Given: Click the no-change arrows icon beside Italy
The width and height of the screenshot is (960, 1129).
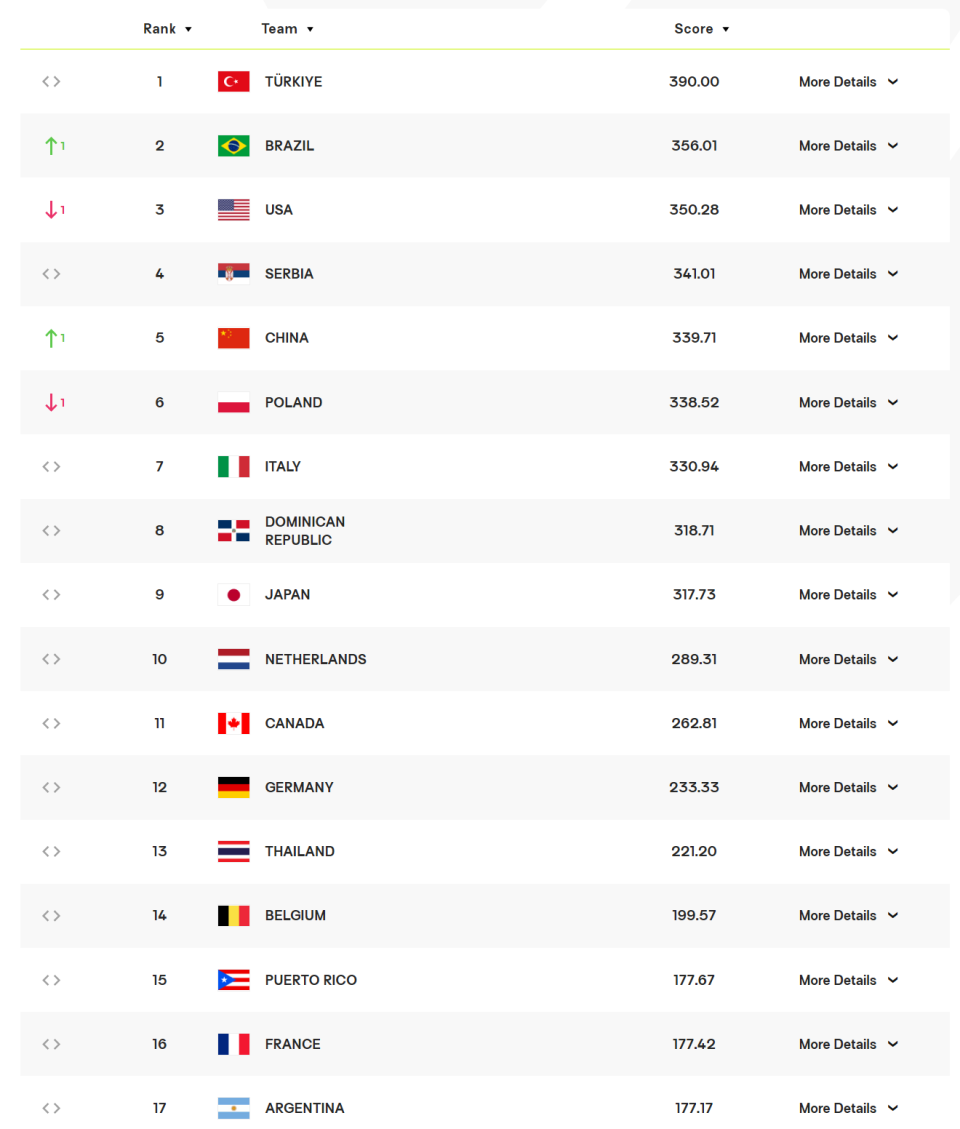Looking at the screenshot, I should click(x=51, y=467).
